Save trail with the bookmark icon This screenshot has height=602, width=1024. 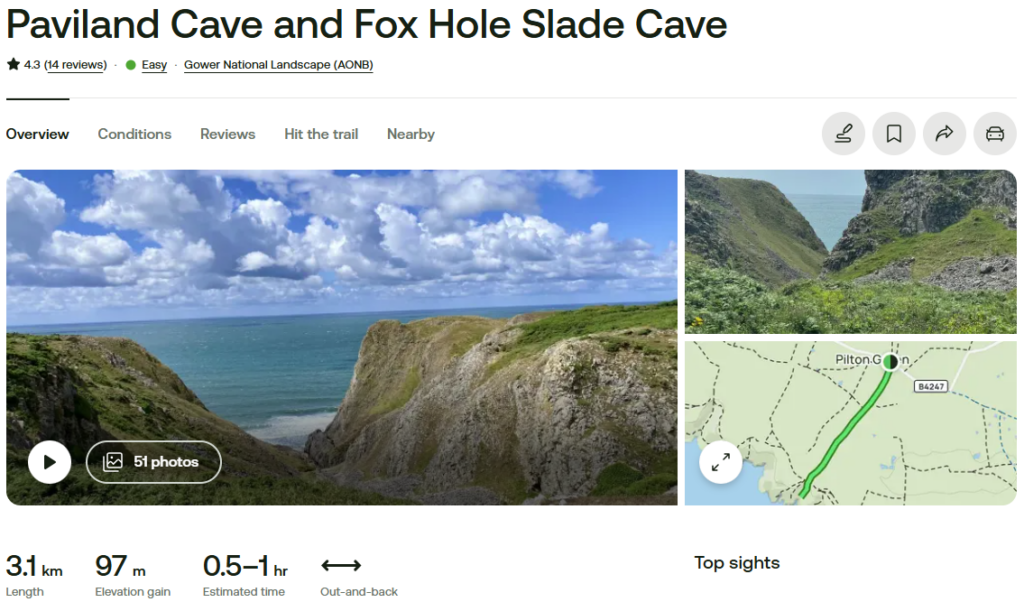click(894, 134)
